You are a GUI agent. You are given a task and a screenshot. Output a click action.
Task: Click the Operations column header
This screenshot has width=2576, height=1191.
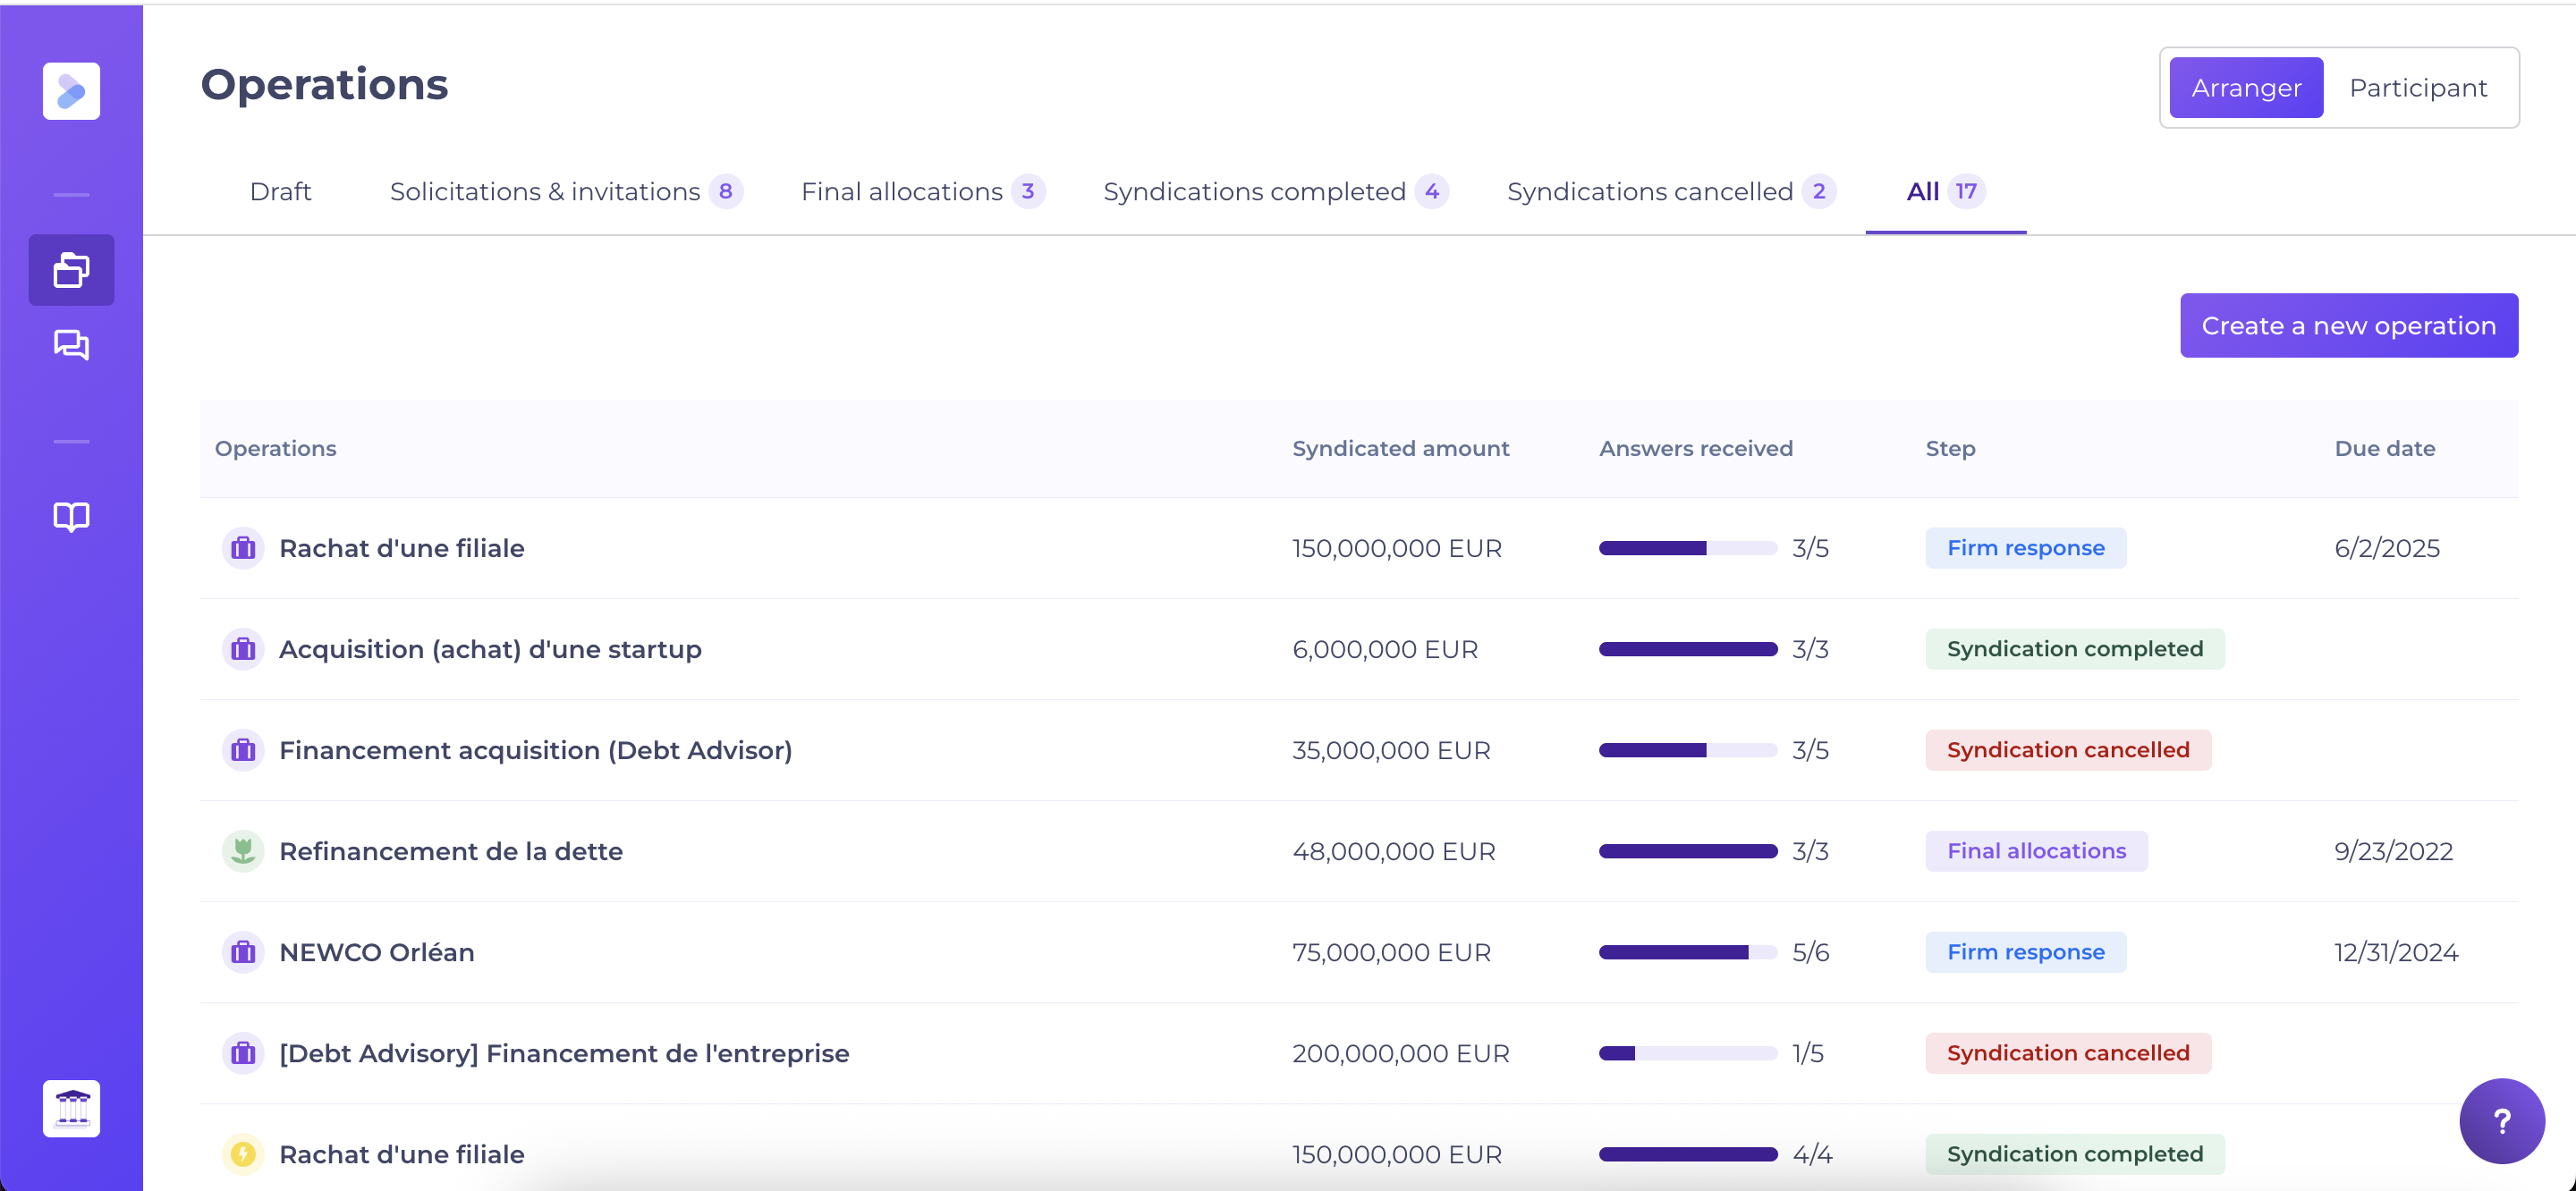tap(275, 448)
